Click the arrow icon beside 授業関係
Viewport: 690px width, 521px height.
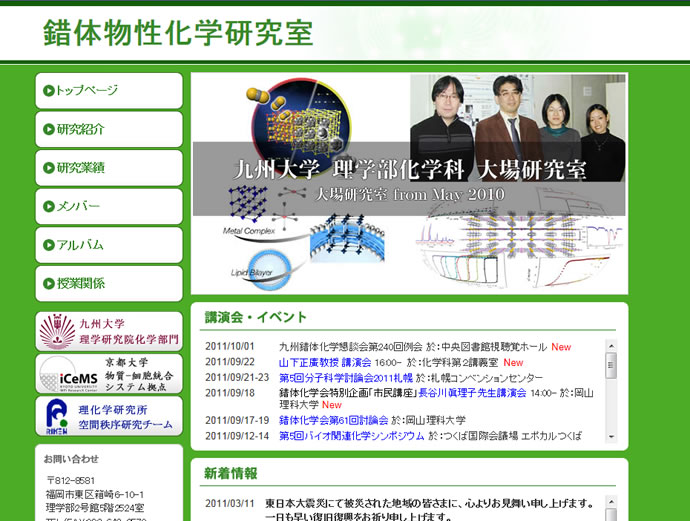pyautogui.click(x=48, y=284)
